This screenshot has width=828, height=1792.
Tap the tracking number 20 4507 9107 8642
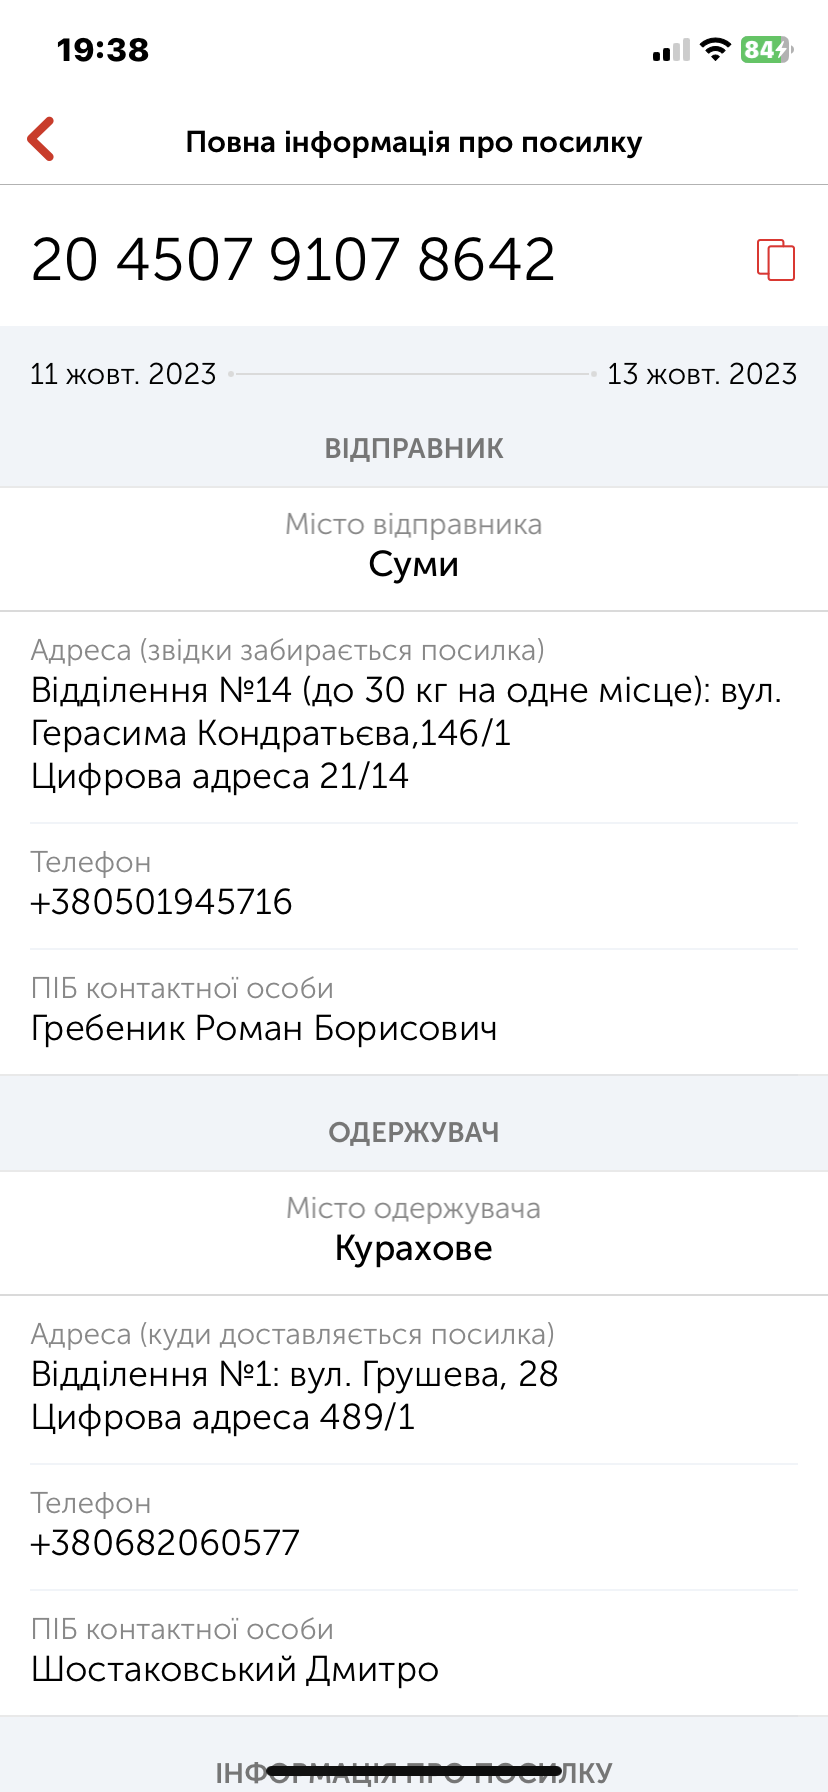coord(293,260)
